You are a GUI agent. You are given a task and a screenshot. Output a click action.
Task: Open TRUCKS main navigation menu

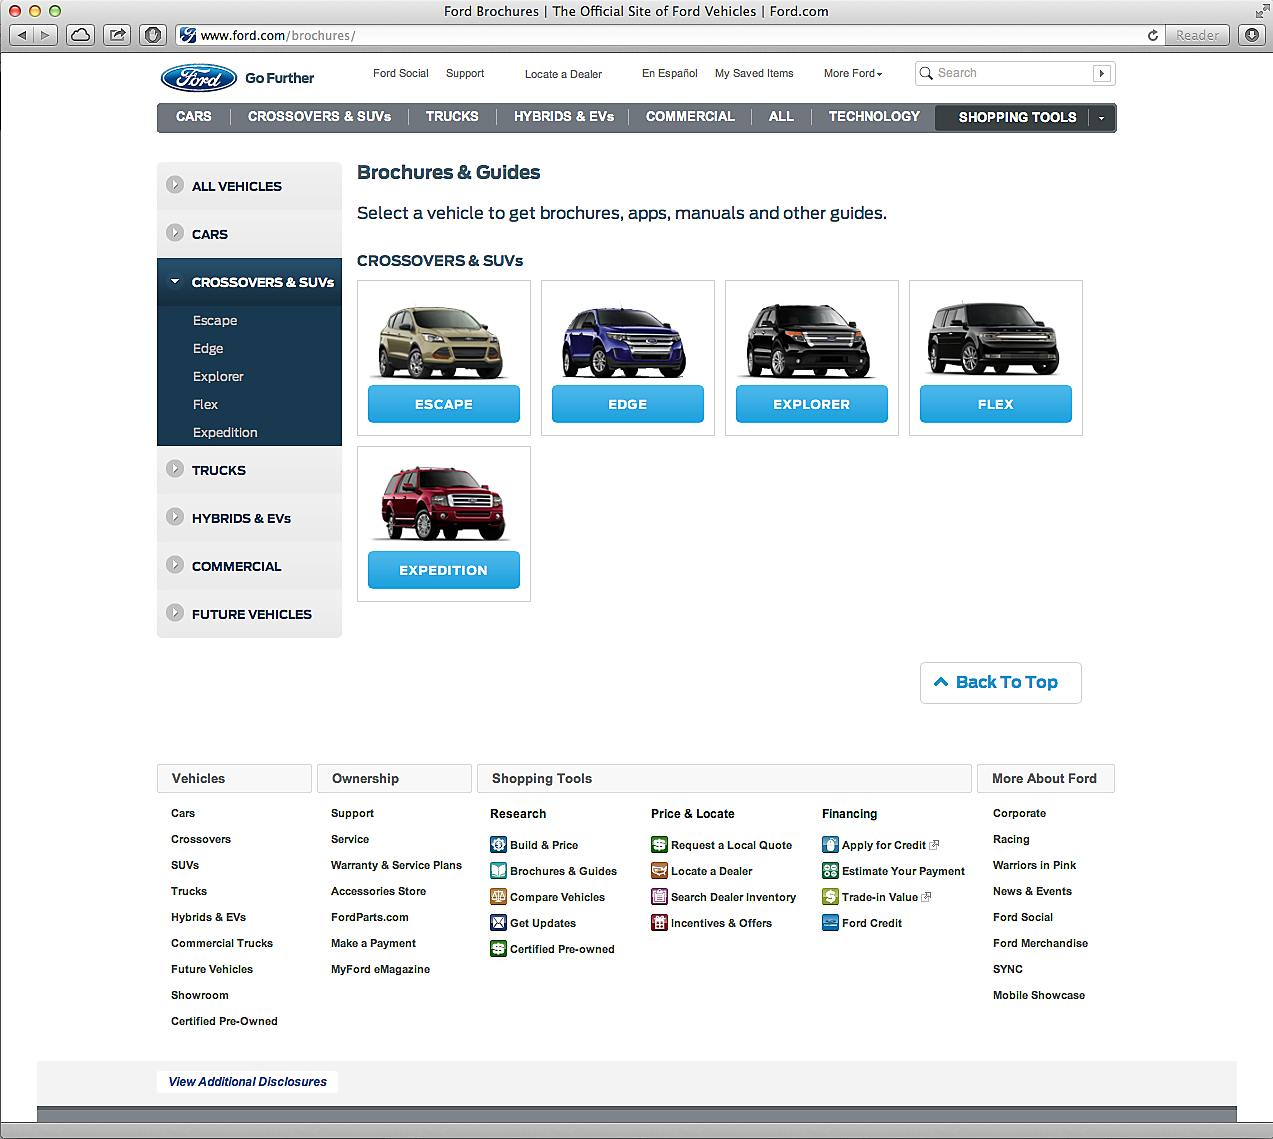click(x=452, y=117)
